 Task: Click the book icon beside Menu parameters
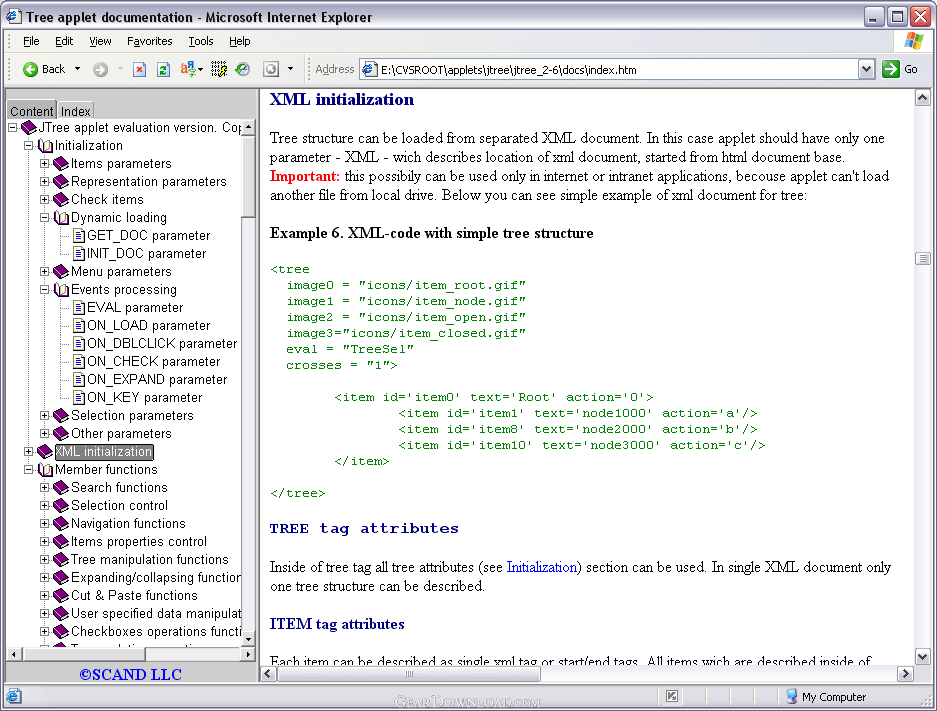[x=61, y=272]
